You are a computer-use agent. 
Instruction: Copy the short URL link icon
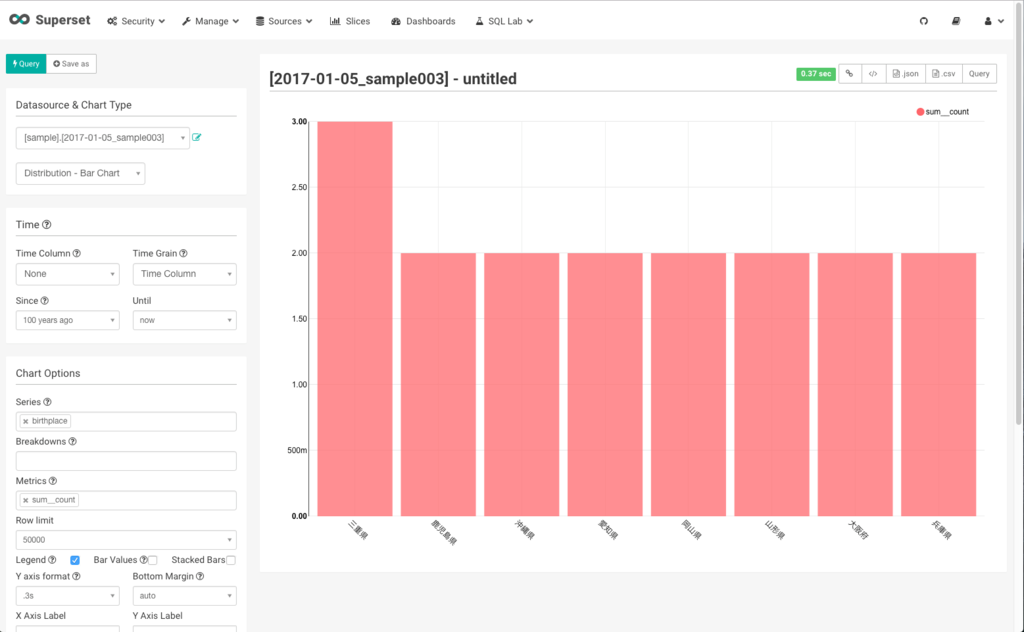848,73
